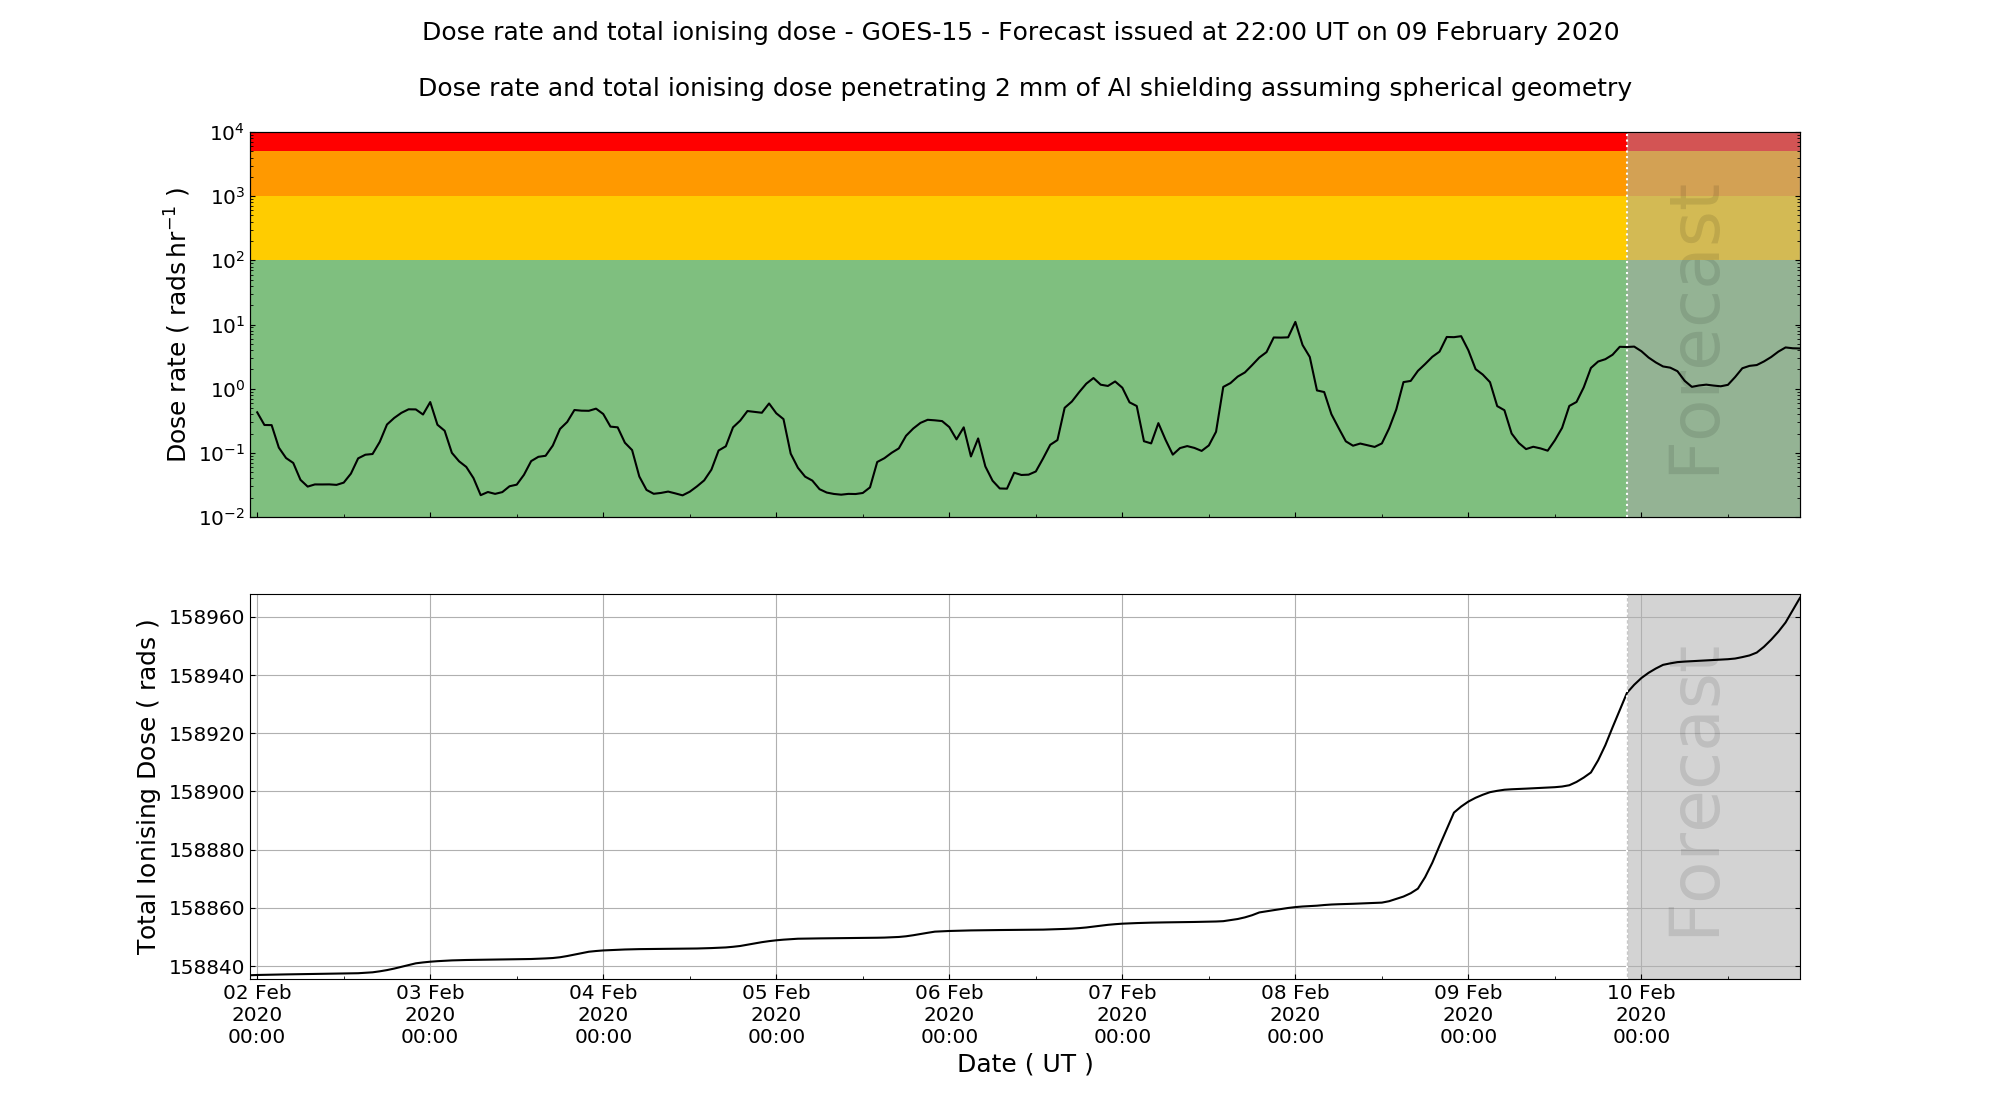The image size is (2000, 1100).
Task: Click the 158900 tick label on the y-axis
Action: pos(206,792)
